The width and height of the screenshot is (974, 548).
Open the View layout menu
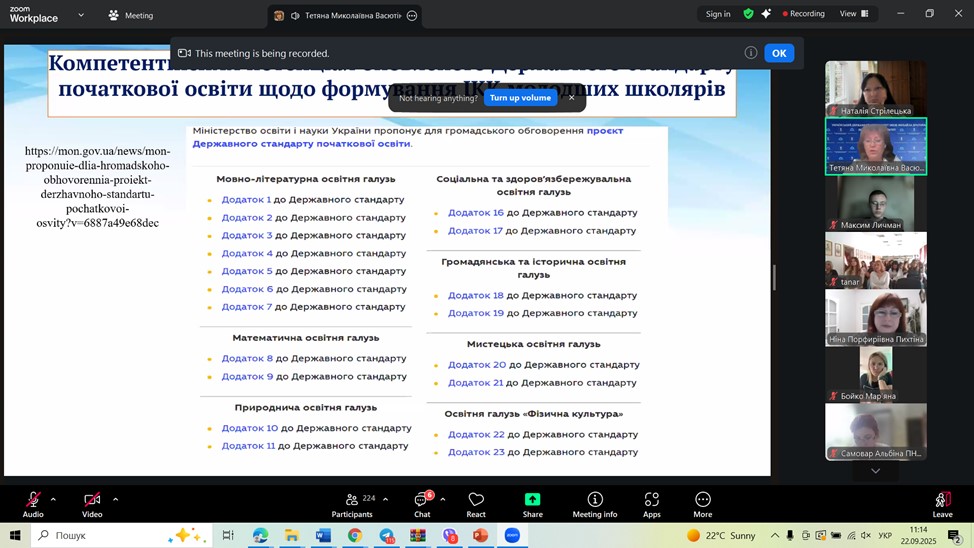(x=853, y=14)
